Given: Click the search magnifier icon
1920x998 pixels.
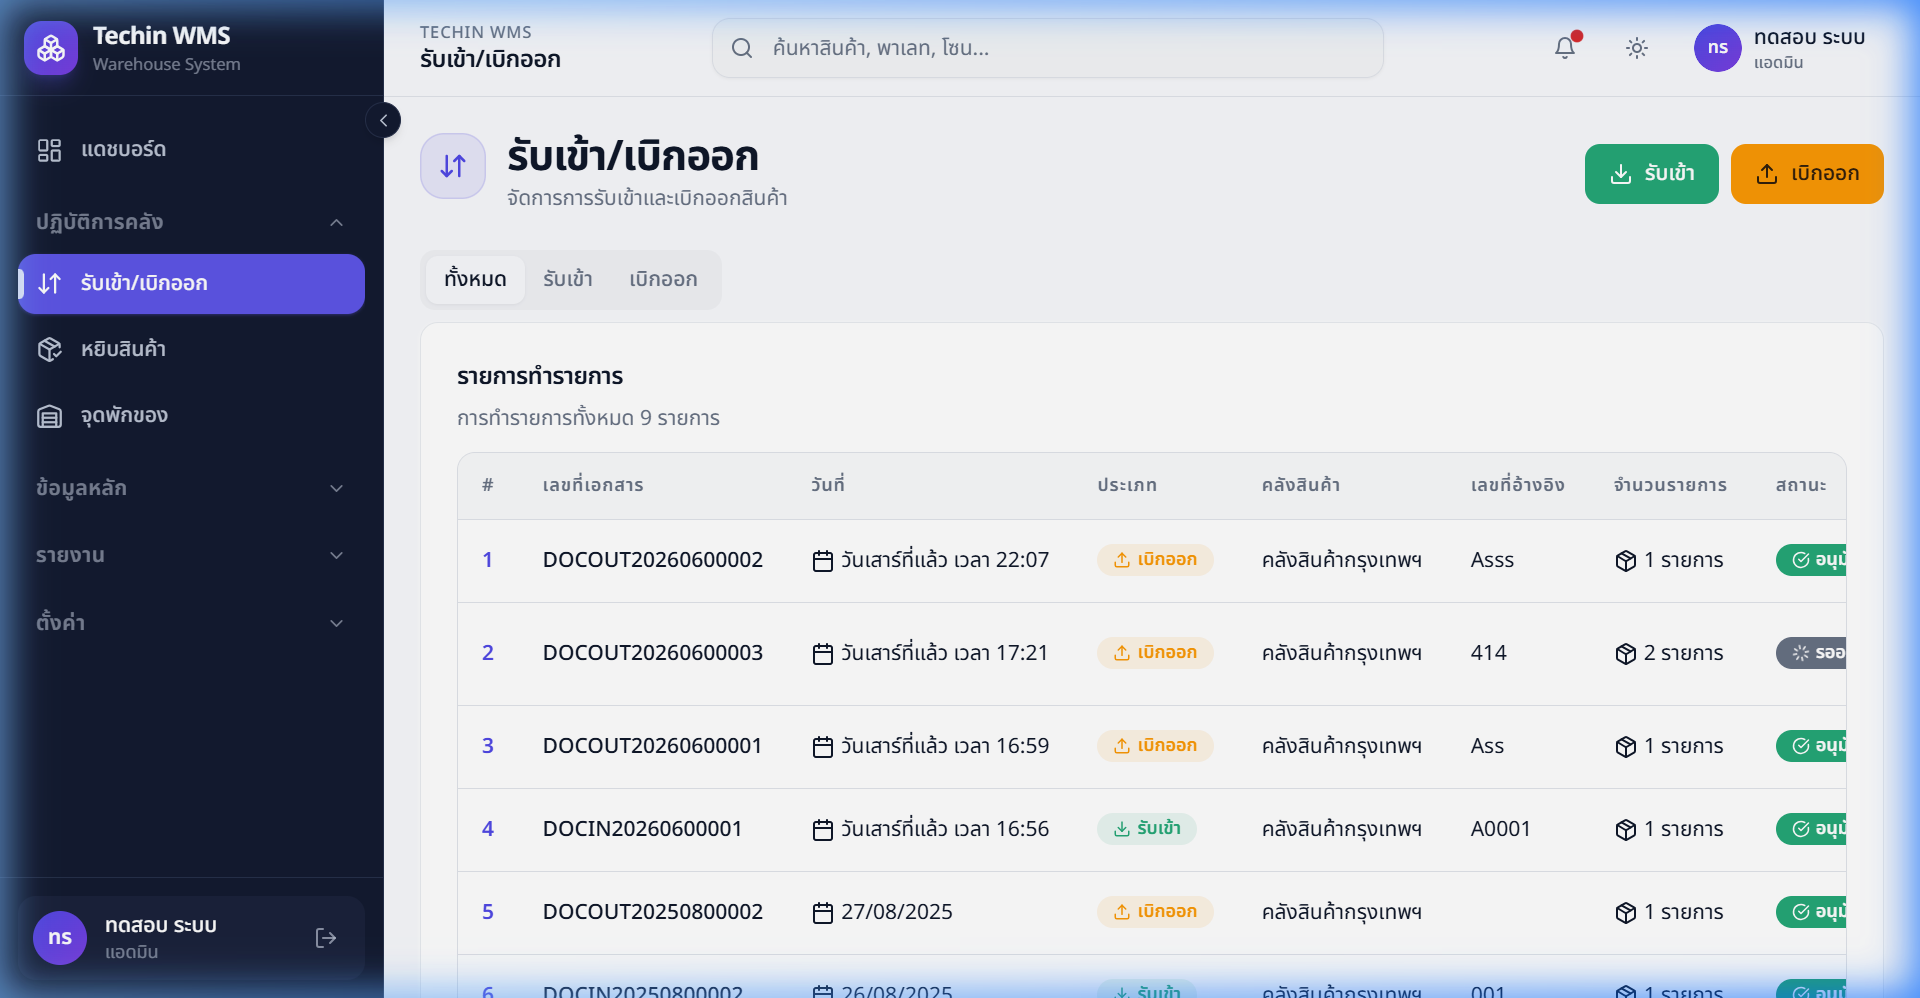Looking at the screenshot, I should click(x=742, y=48).
